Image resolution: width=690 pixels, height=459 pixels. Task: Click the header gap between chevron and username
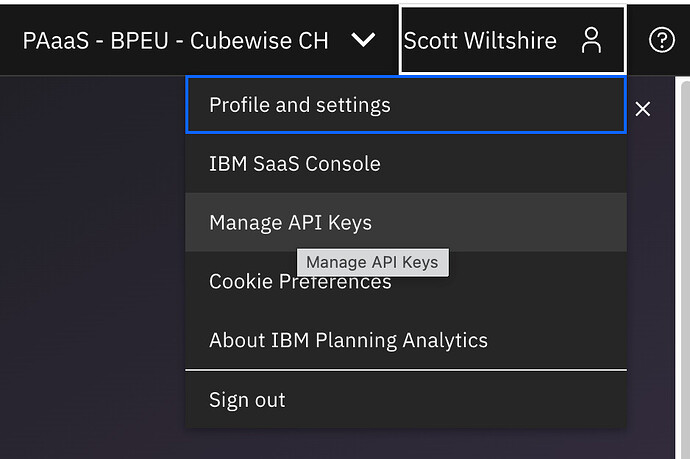[390, 40]
